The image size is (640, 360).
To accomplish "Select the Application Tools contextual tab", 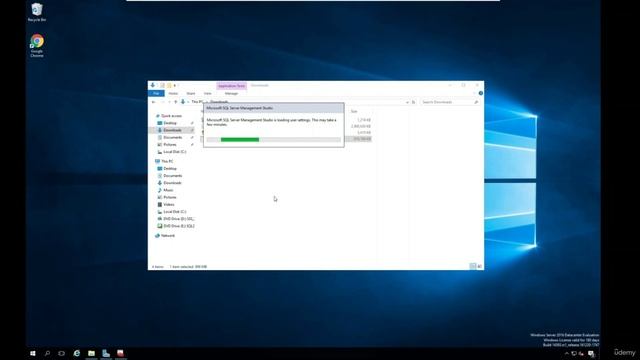I will coord(231,86).
